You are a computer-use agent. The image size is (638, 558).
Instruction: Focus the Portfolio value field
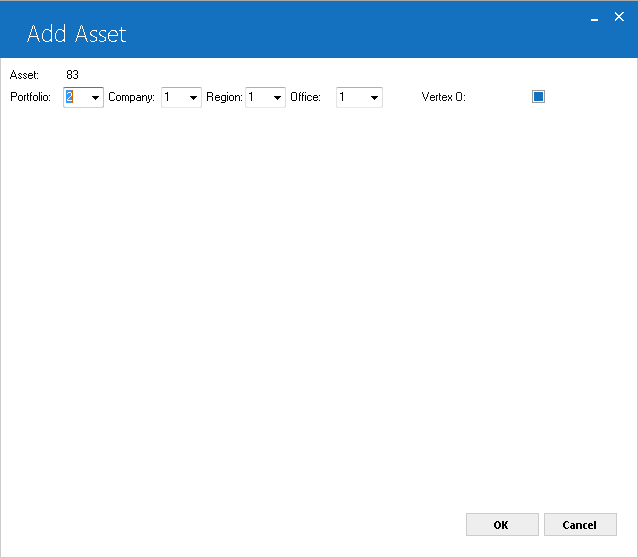tap(76, 97)
